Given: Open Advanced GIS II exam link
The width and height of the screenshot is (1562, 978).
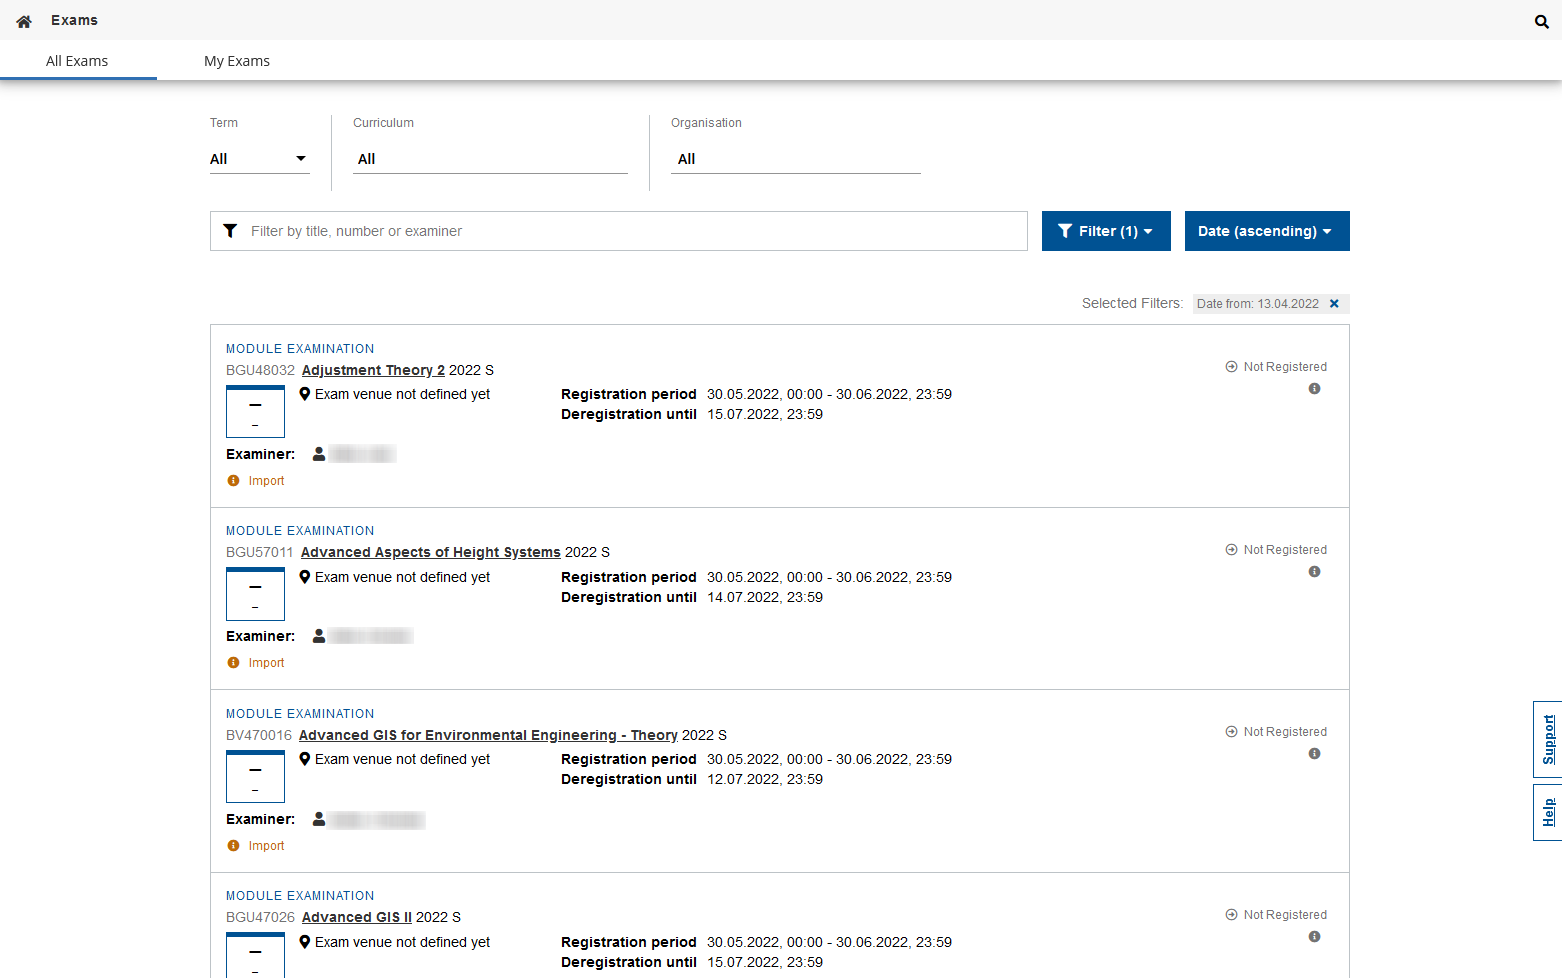Looking at the screenshot, I should click(356, 917).
